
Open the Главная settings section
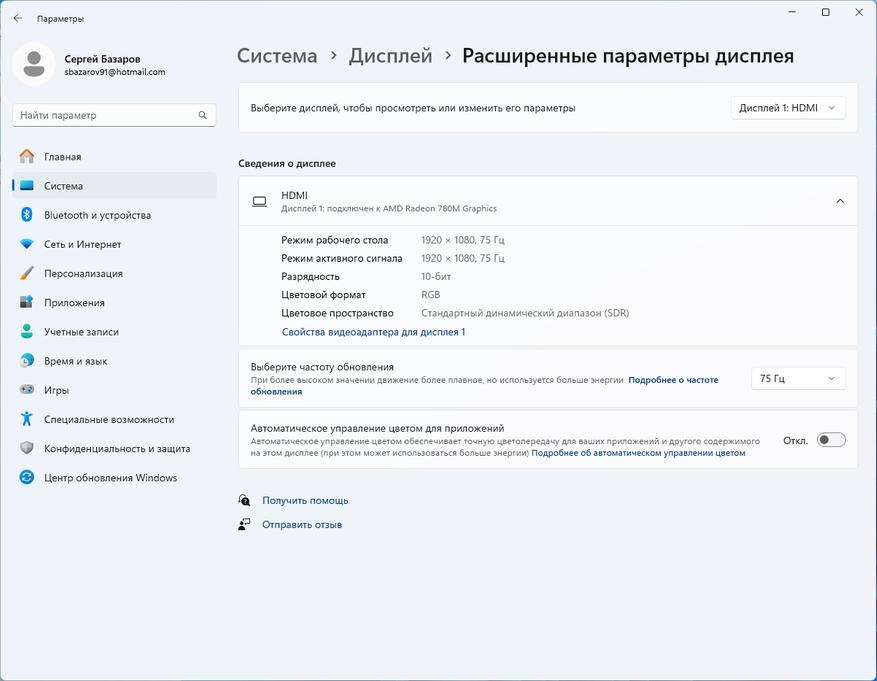[x=114, y=157]
